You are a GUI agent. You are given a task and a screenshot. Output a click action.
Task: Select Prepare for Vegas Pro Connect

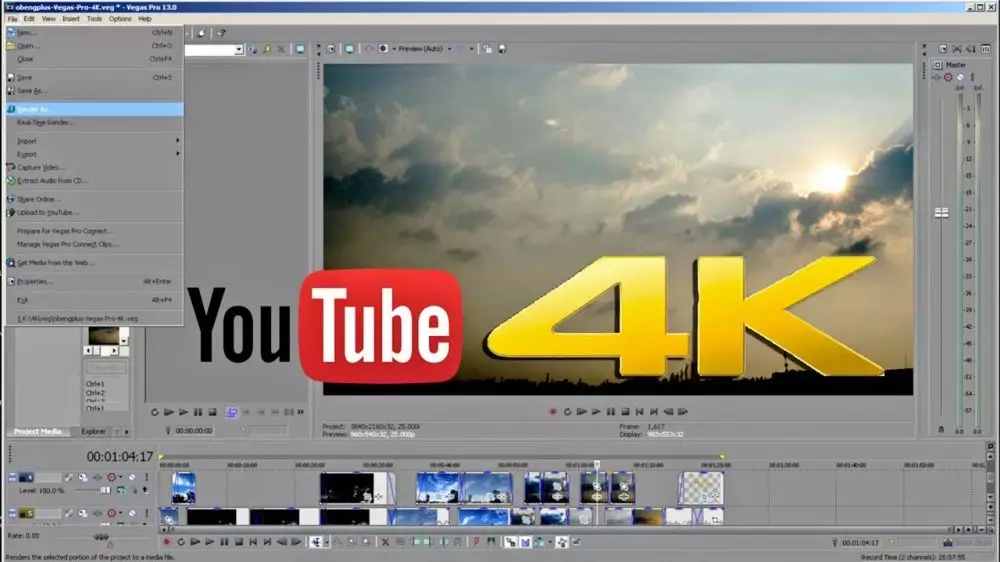(94, 231)
